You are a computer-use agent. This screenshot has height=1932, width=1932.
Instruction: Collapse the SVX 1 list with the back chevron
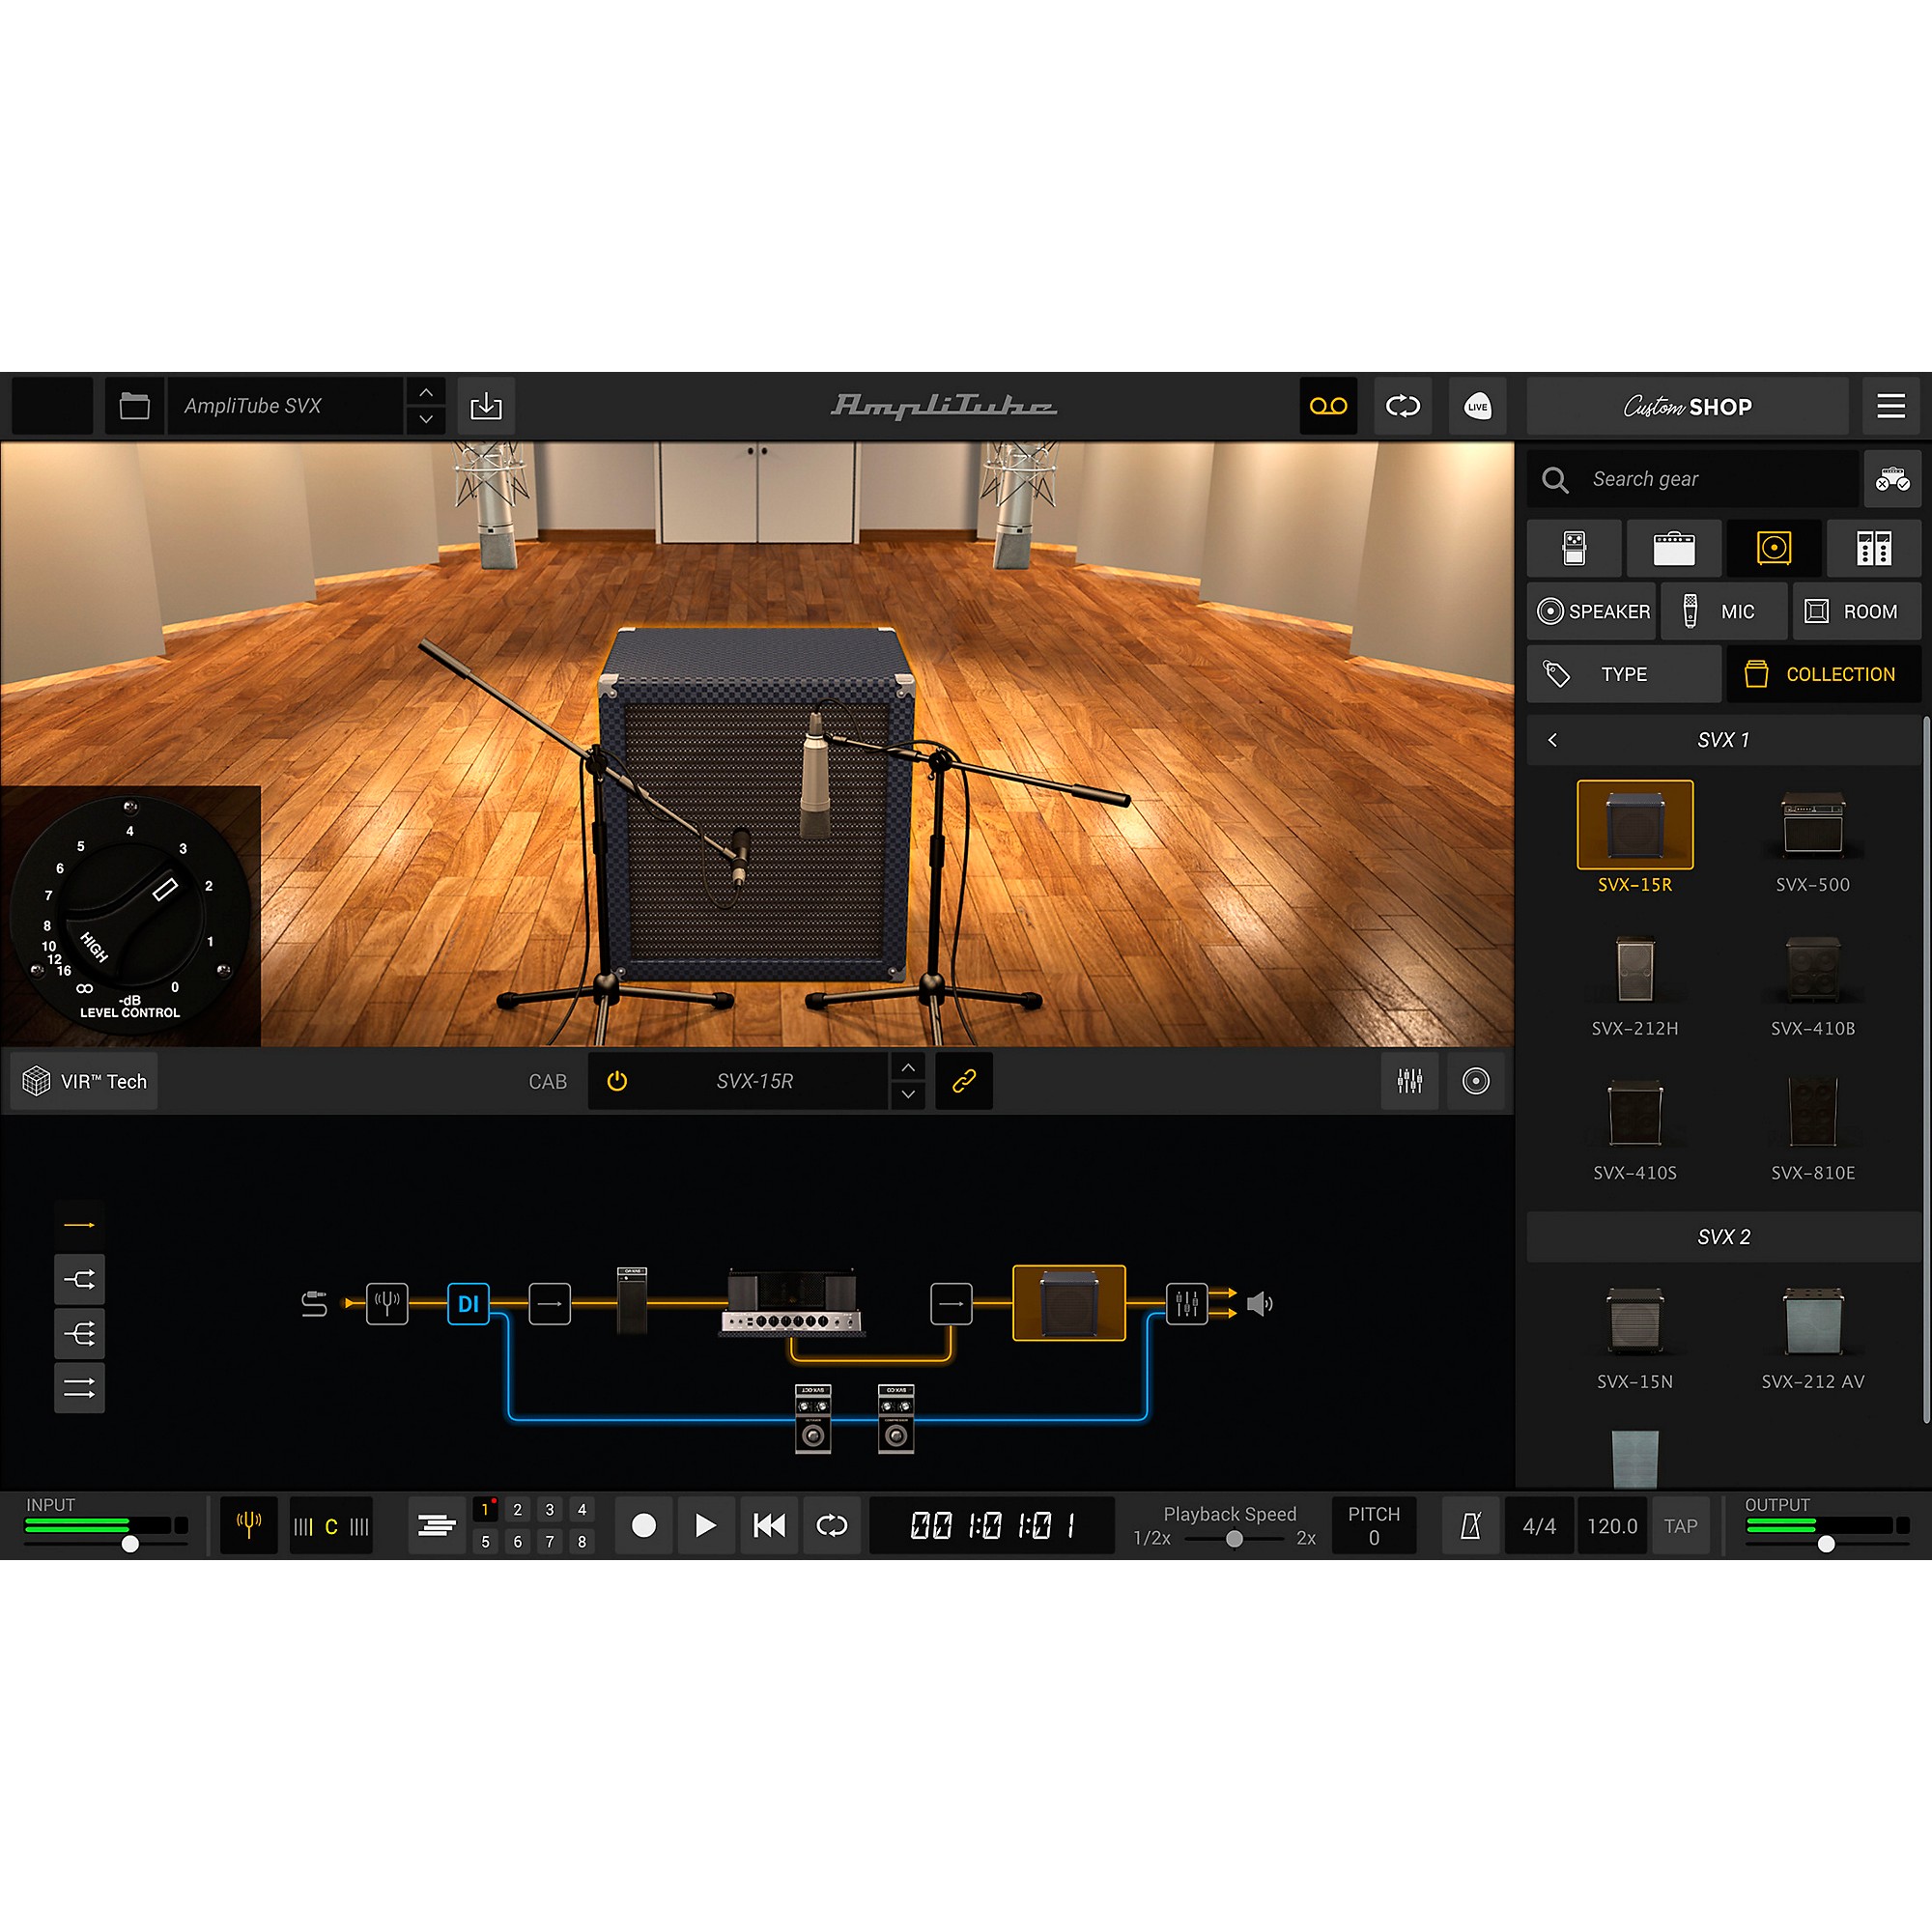1553,740
